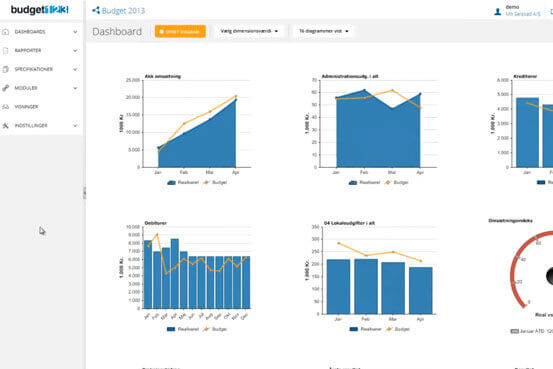Image resolution: width=553 pixels, height=369 pixels.
Task: Click the Debitorer chart title
Action: point(156,223)
